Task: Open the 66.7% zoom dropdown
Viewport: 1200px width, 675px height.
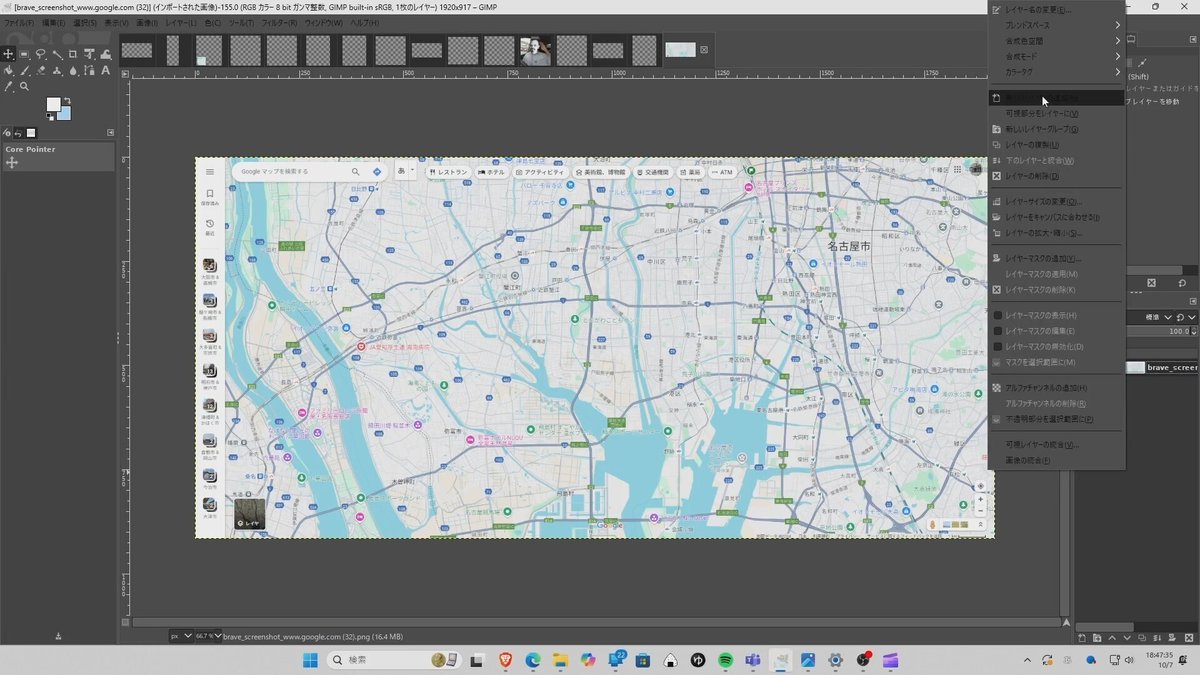Action: click(x=208, y=636)
